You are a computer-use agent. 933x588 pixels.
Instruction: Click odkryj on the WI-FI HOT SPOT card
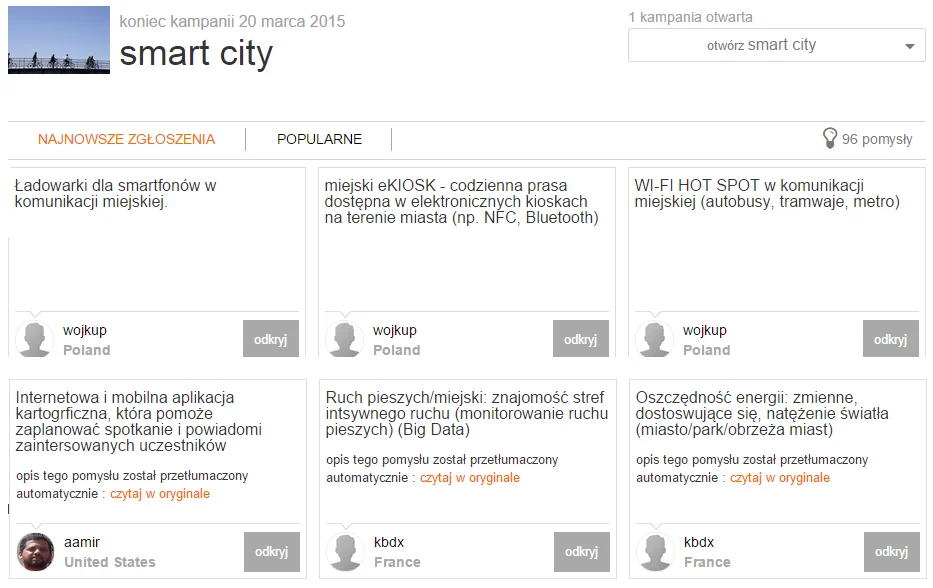point(891,339)
